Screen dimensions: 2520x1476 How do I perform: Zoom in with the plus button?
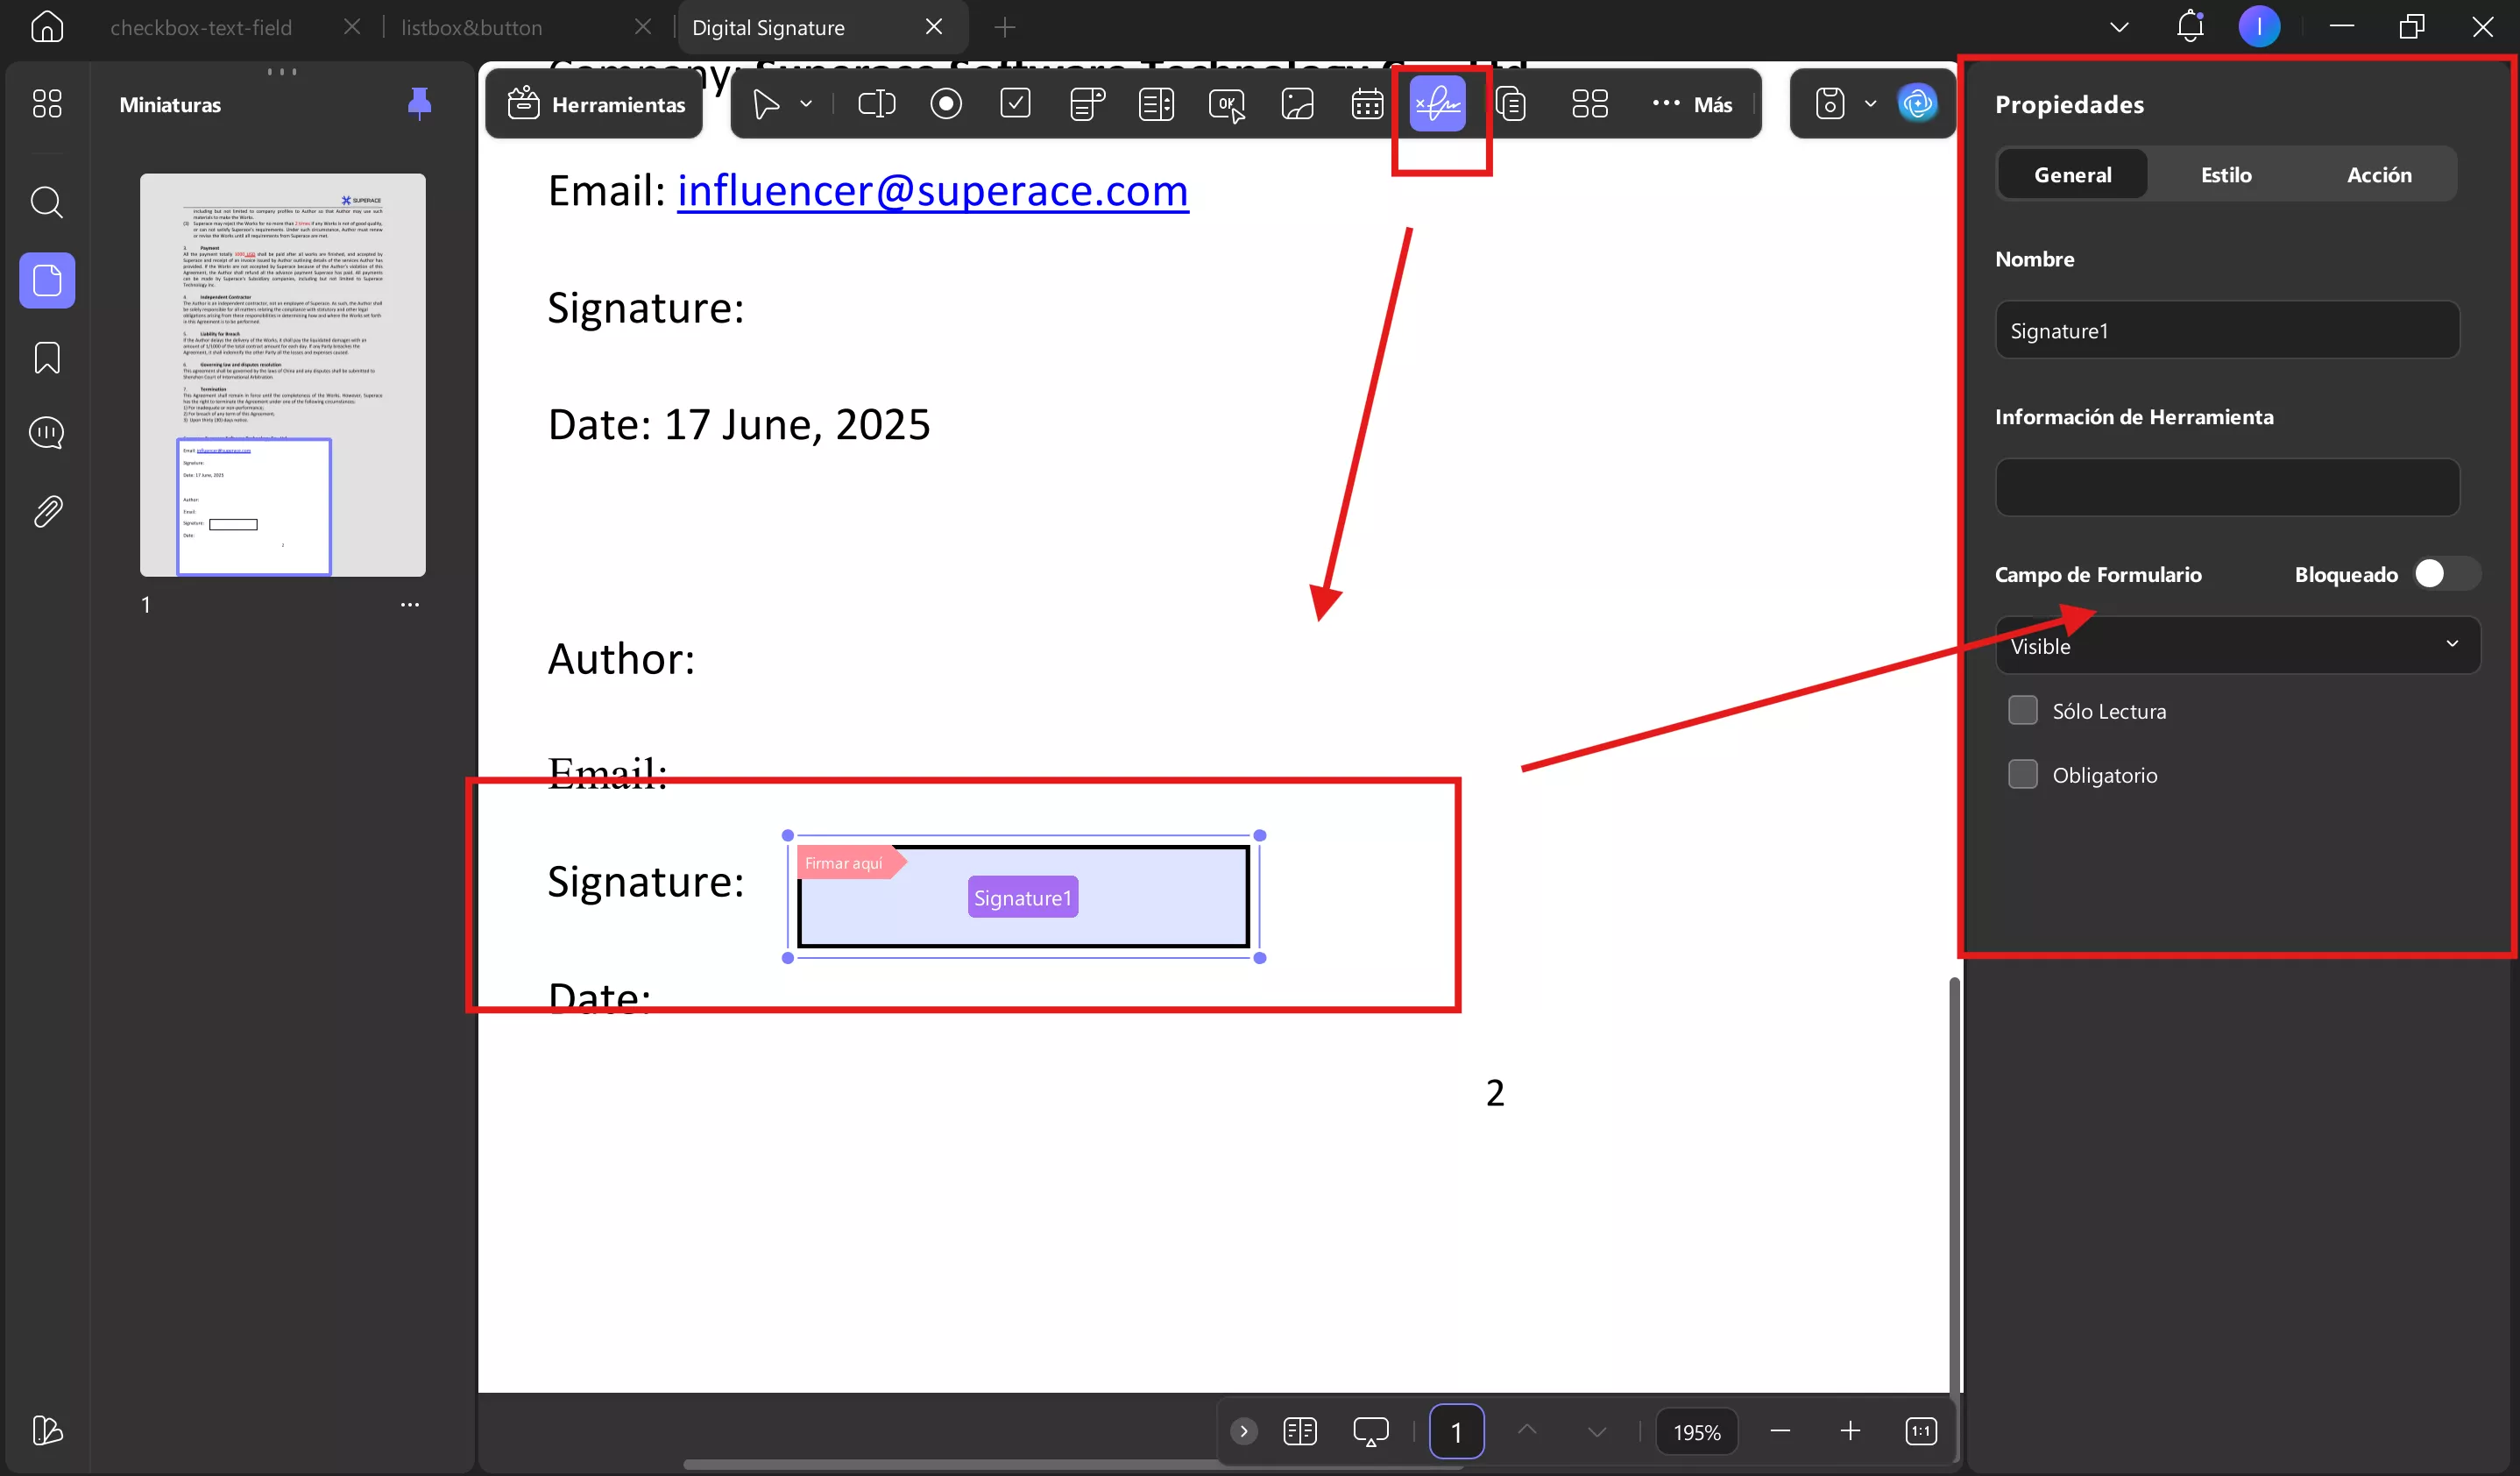1850,1431
